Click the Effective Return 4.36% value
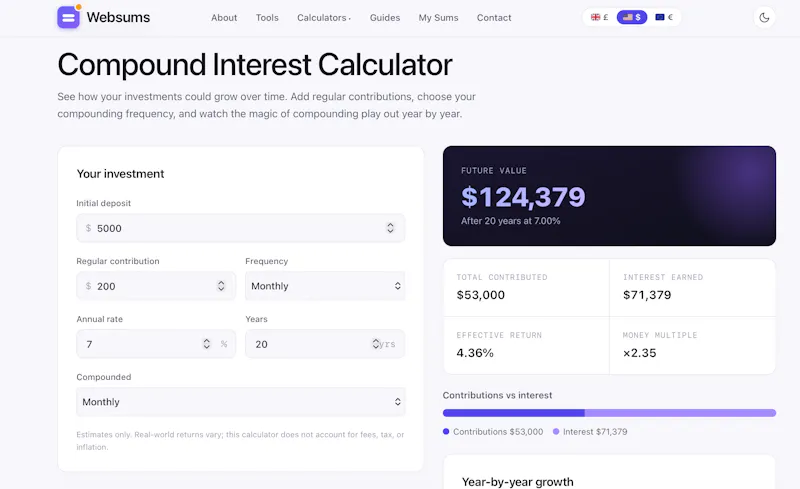800x489 pixels. 475,353
